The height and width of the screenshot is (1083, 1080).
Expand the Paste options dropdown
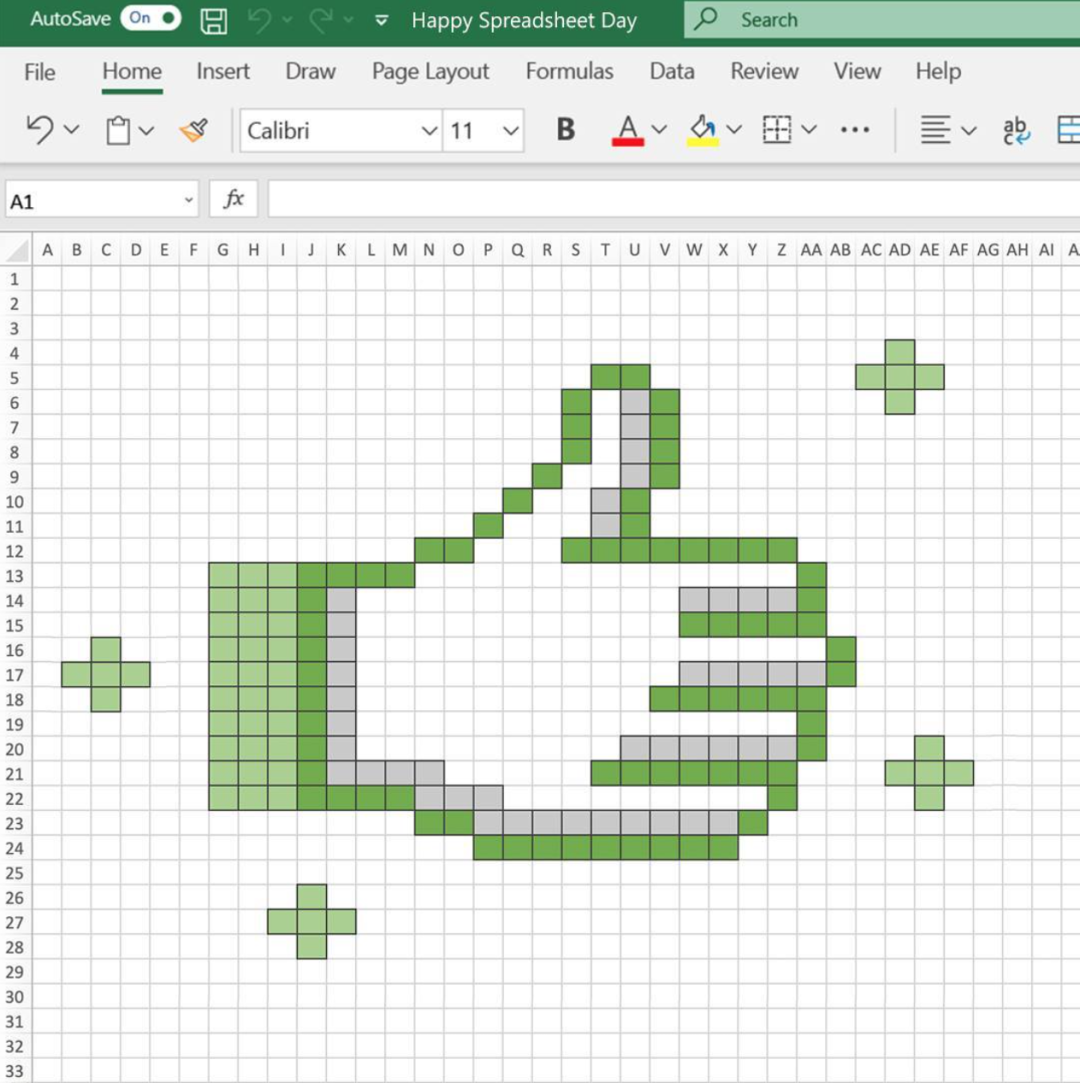146,130
